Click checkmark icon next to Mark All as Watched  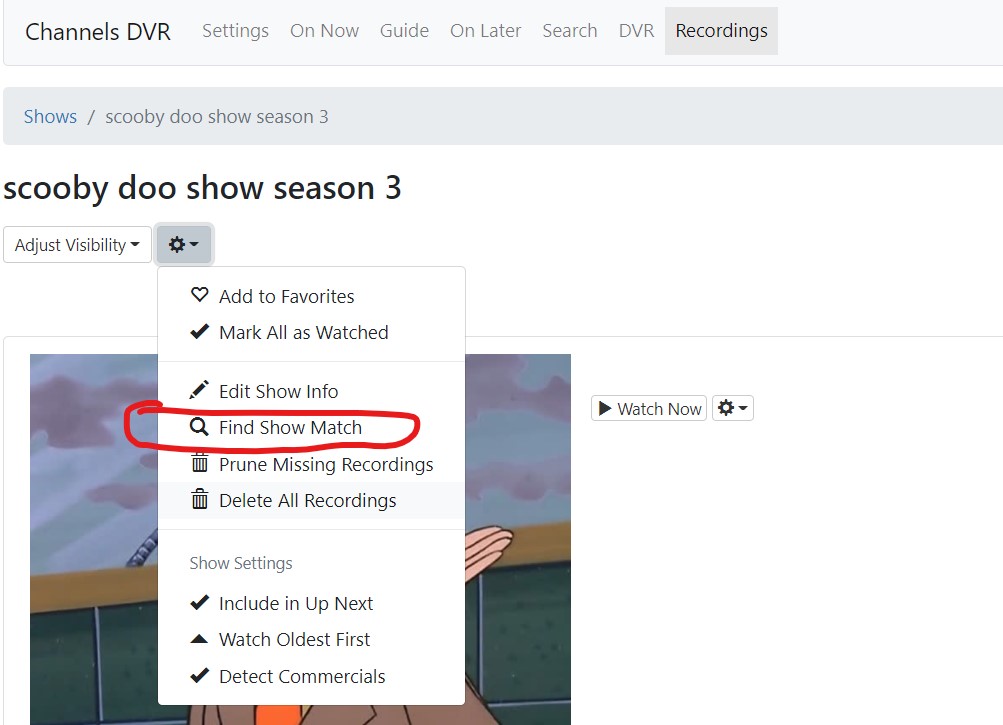200,331
